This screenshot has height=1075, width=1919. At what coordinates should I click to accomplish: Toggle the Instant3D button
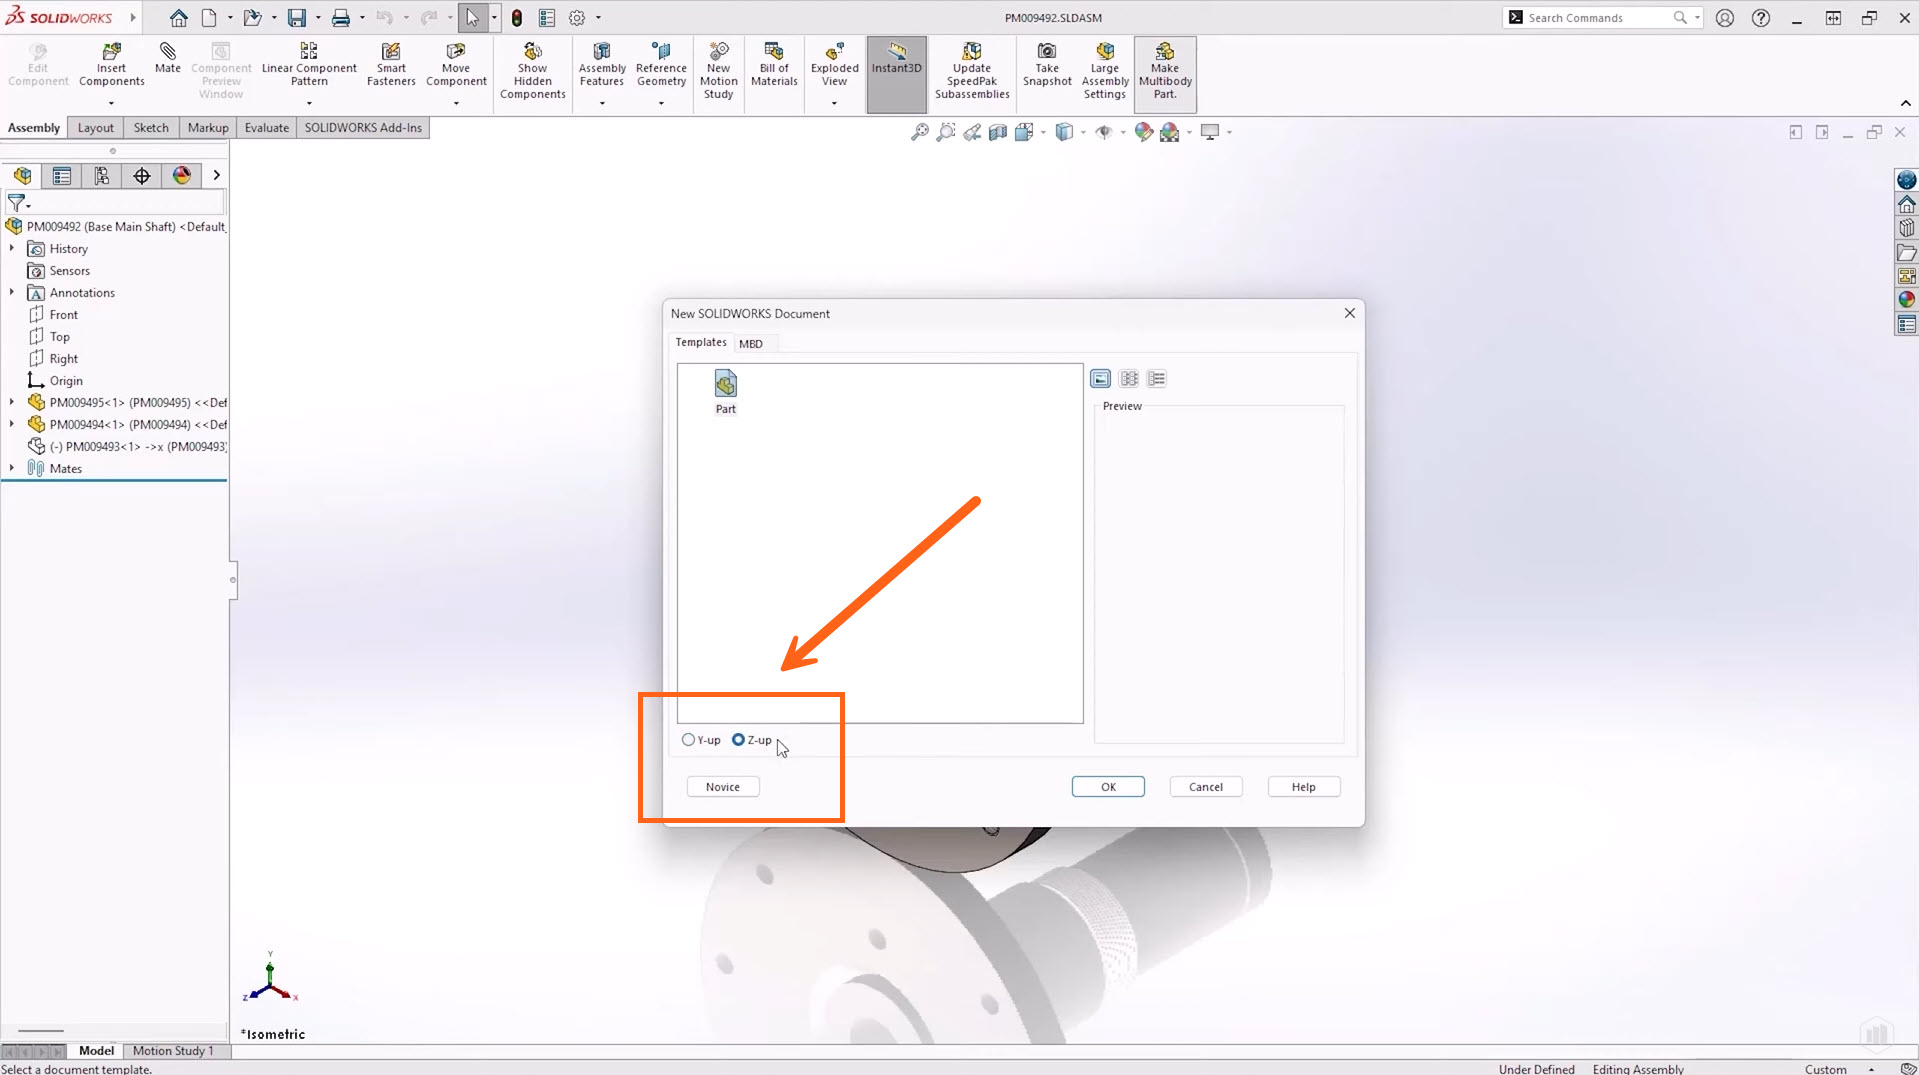[896, 52]
